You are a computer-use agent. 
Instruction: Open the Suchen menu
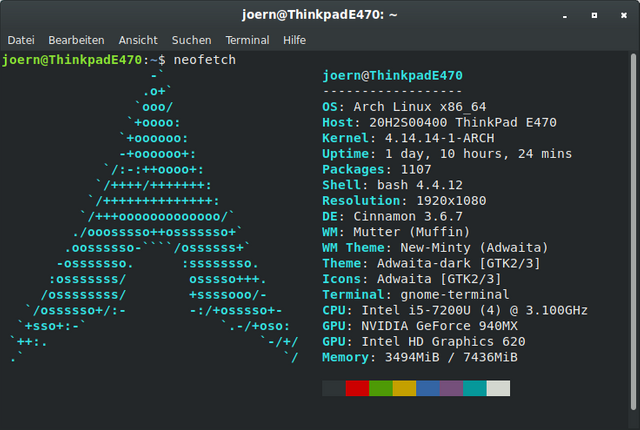tap(191, 40)
